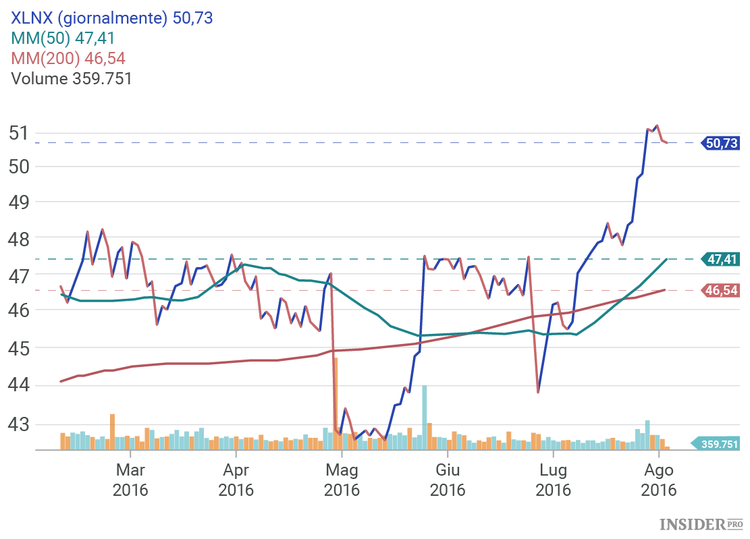The width and height of the screenshot is (750, 539).
Task: Click the price peak above 51
Action: [657, 127]
